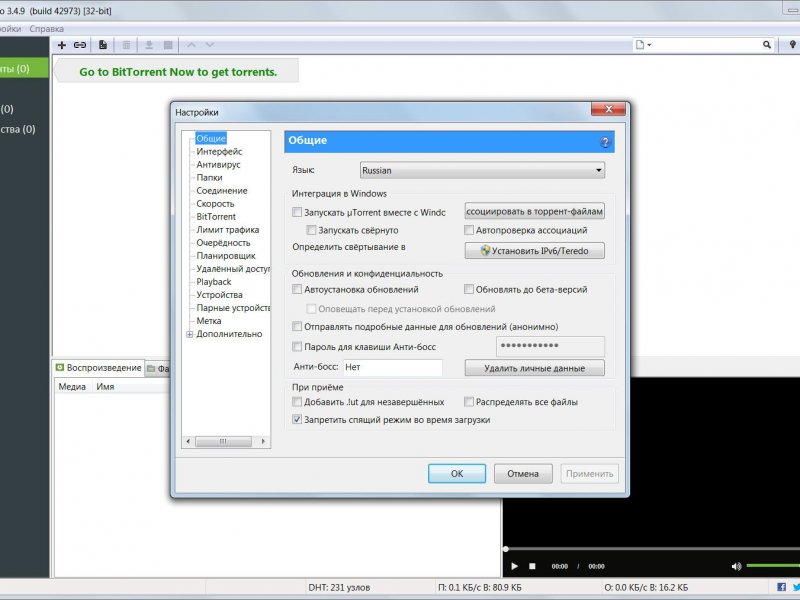Click the magnifier search icon in toolbar
Image resolution: width=800 pixels, height=600 pixels.
pyautogui.click(x=767, y=45)
